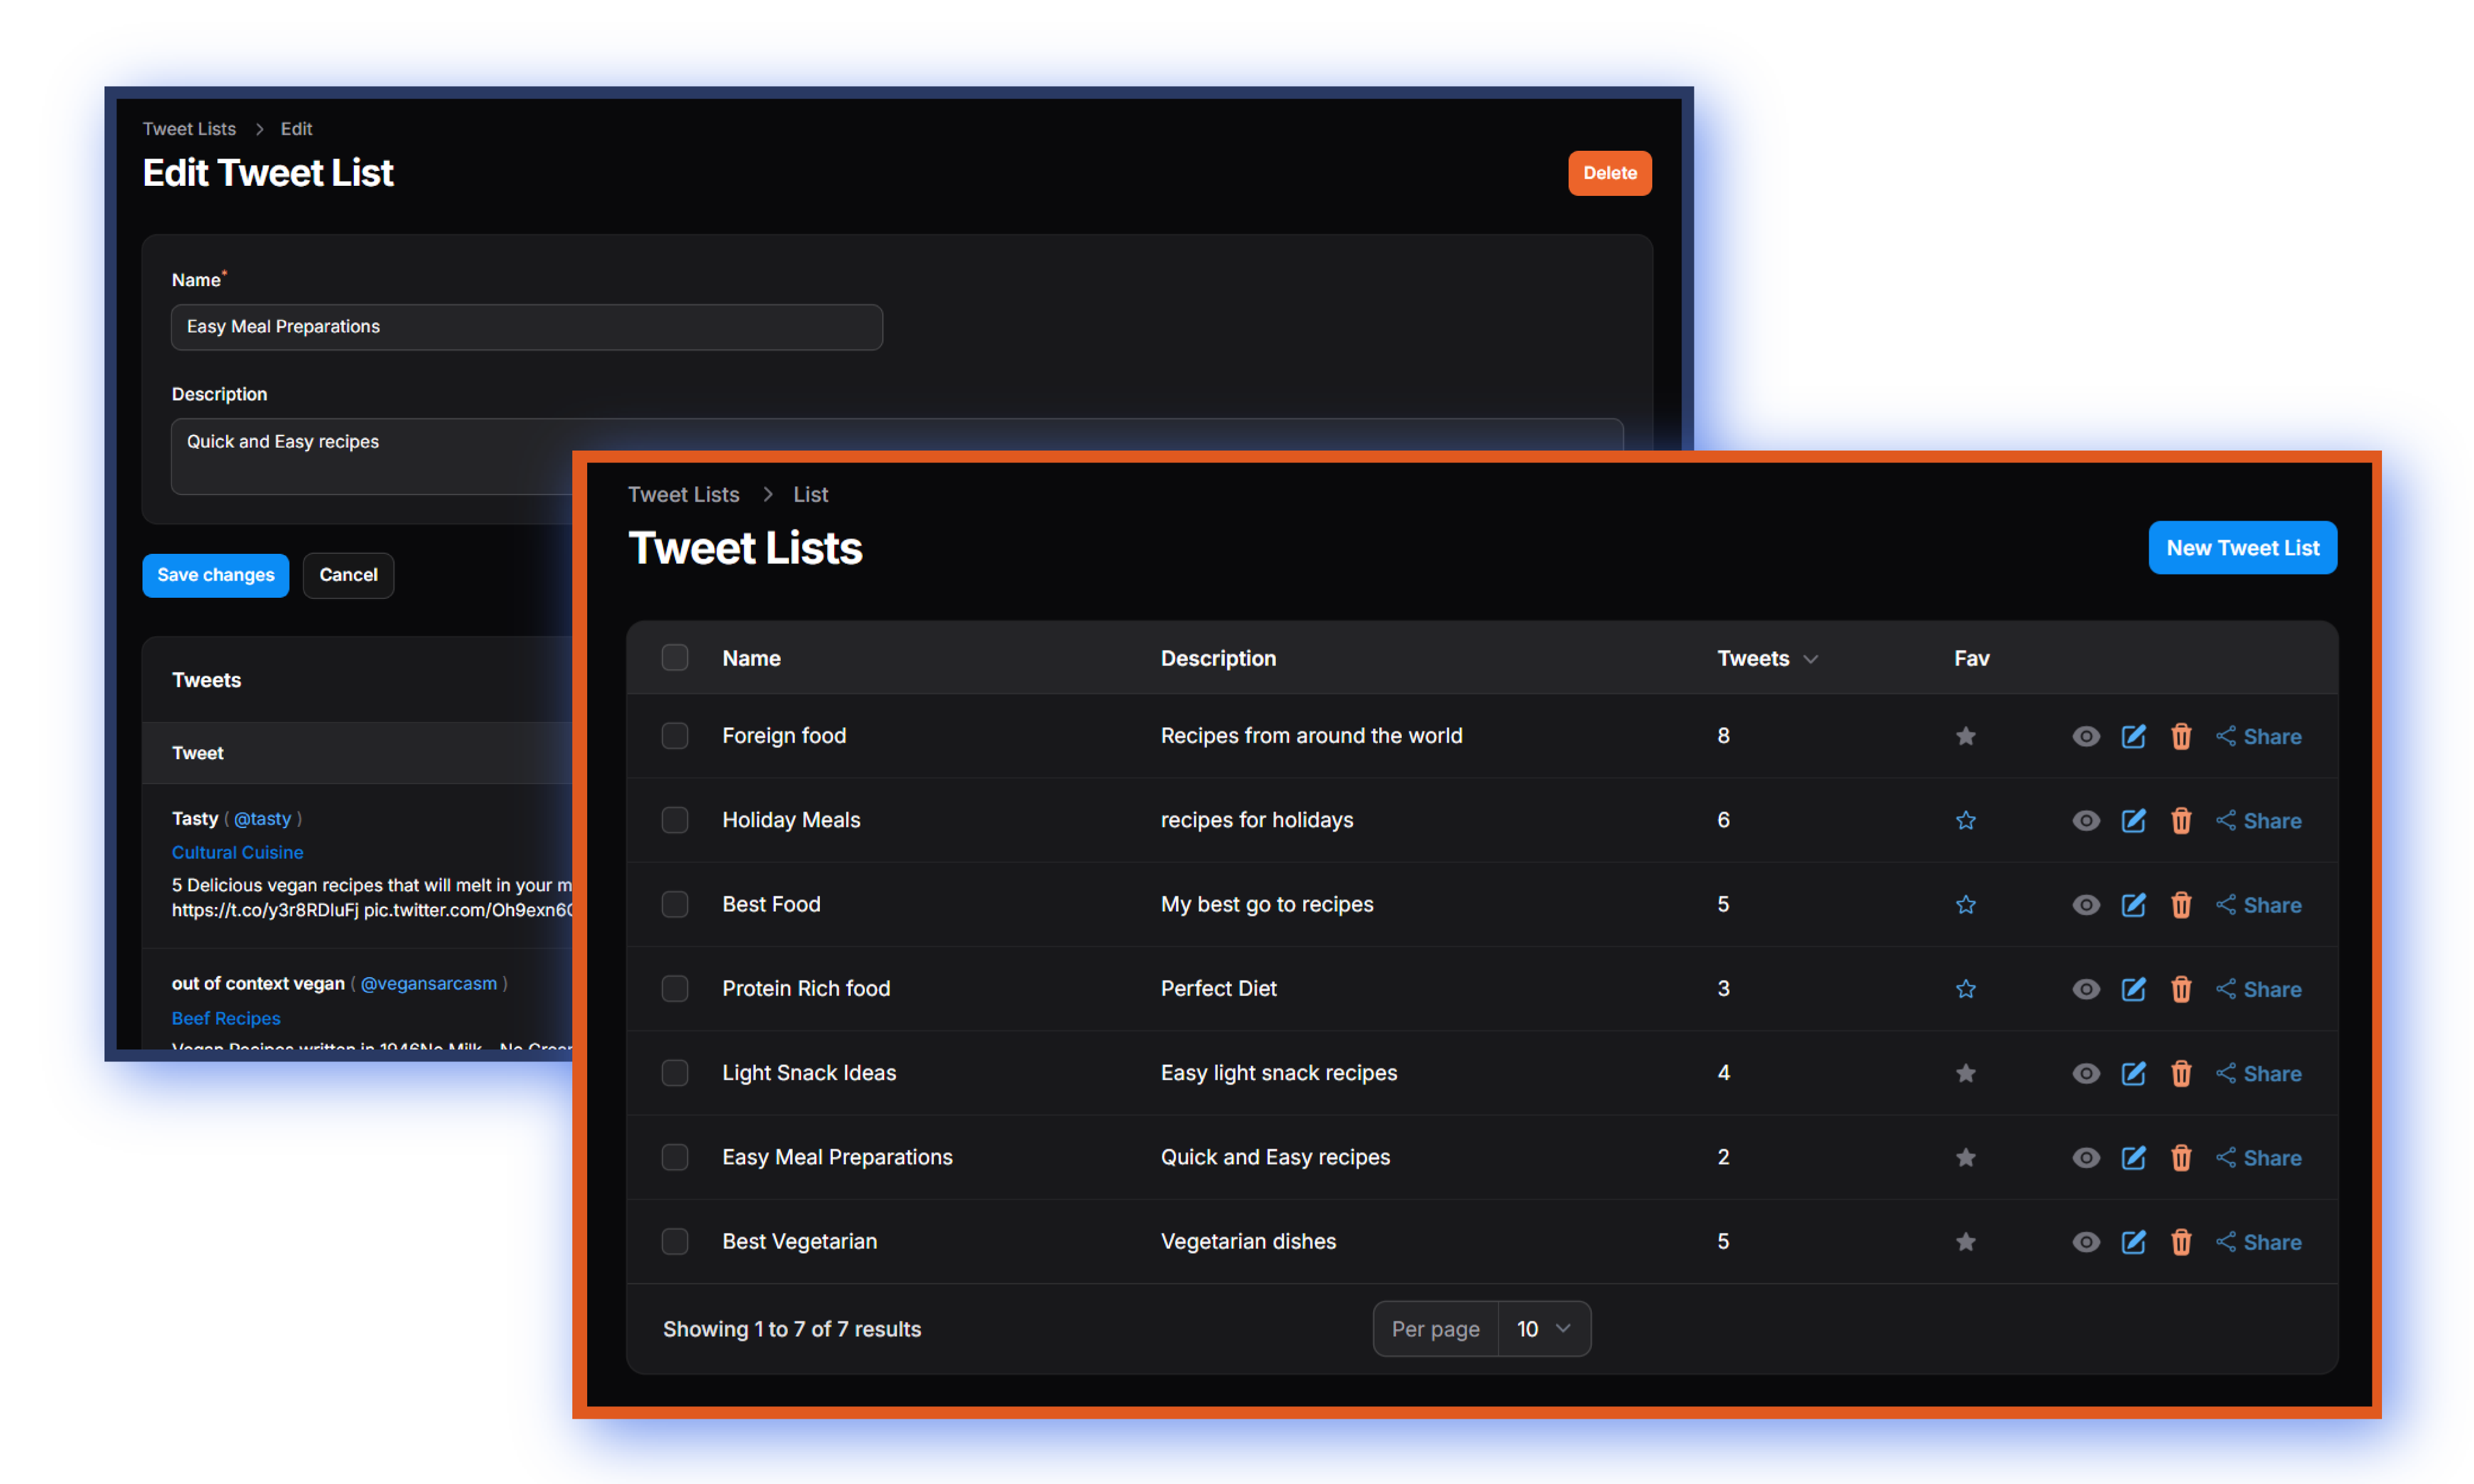The width and height of the screenshot is (2474, 1484).
Task: Click the @vegansarcasm handle
Action: [428, 983]
